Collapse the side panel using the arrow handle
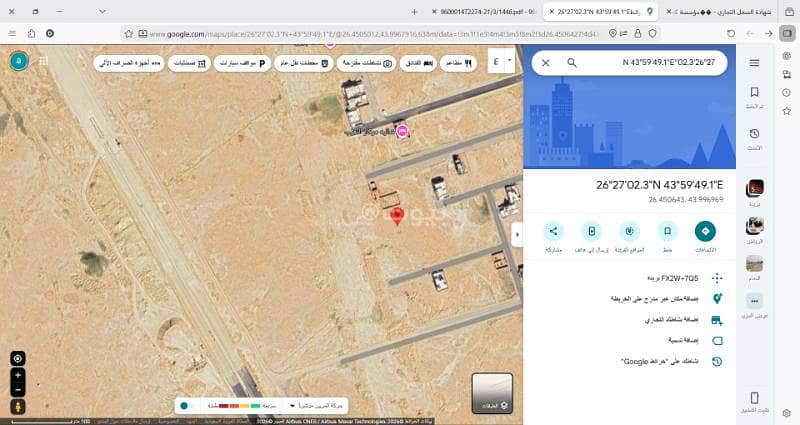800x425 pixels. coord(517,233)
